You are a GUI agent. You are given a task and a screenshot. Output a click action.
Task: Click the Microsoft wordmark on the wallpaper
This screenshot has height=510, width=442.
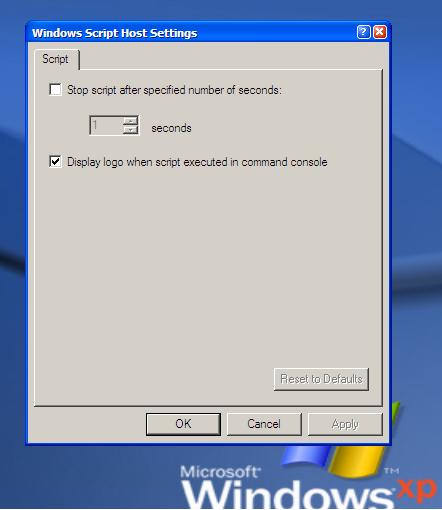pos(220,472)
